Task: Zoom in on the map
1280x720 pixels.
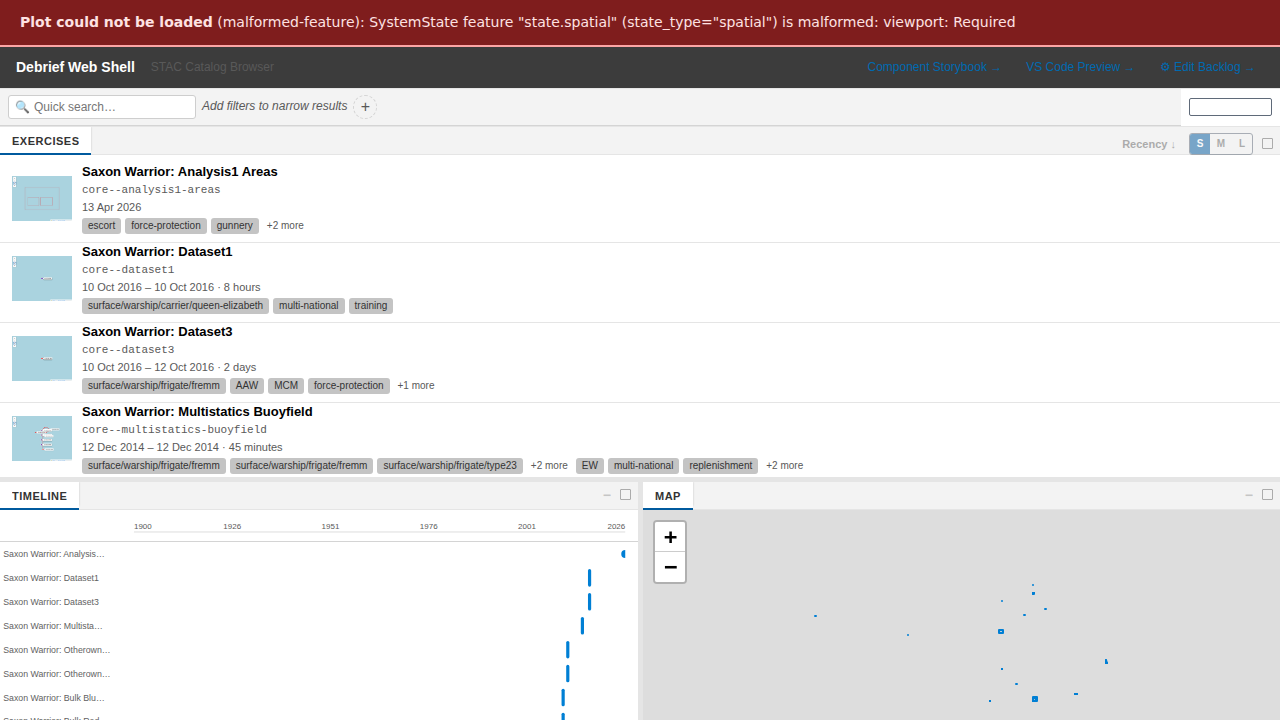Action: point(670,537)
